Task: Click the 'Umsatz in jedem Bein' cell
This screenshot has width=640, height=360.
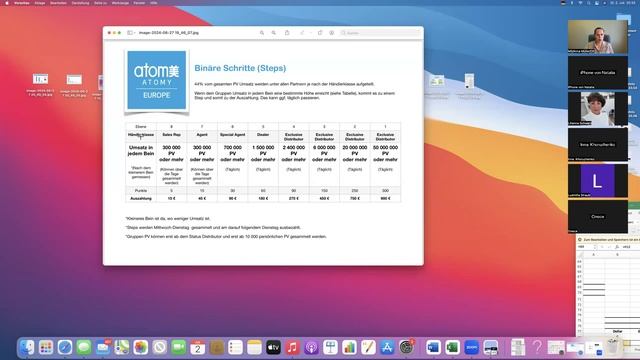Action: coord(141,164)
